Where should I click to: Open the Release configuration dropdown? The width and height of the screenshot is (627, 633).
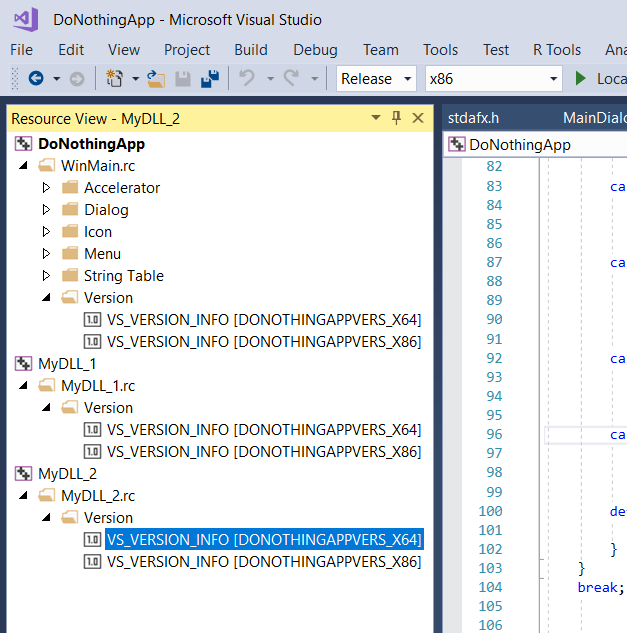coord(408,79)
